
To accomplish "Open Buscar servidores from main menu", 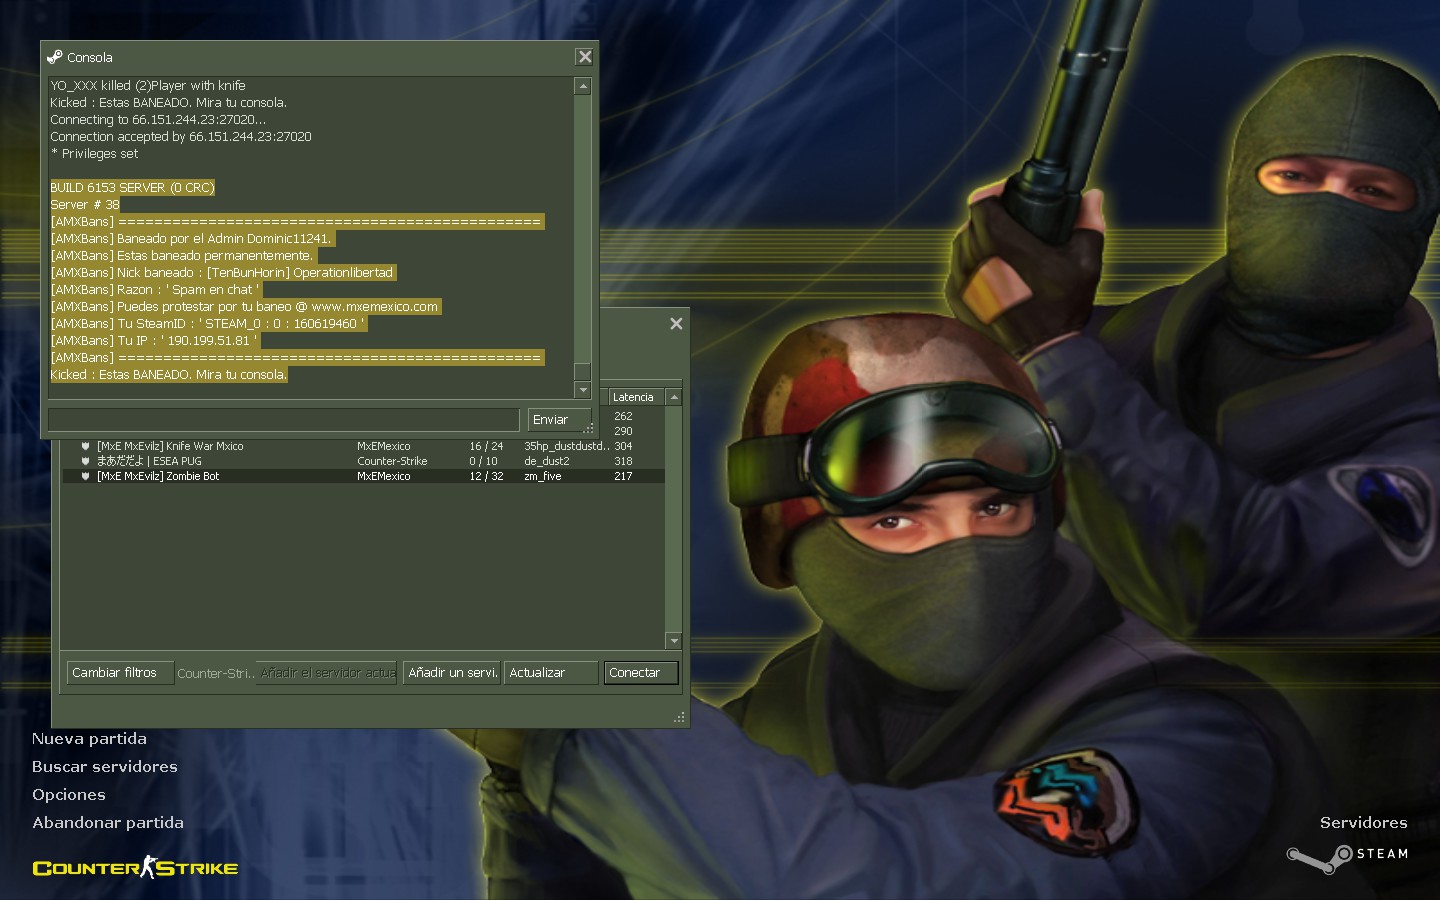I will click(105, 767).
